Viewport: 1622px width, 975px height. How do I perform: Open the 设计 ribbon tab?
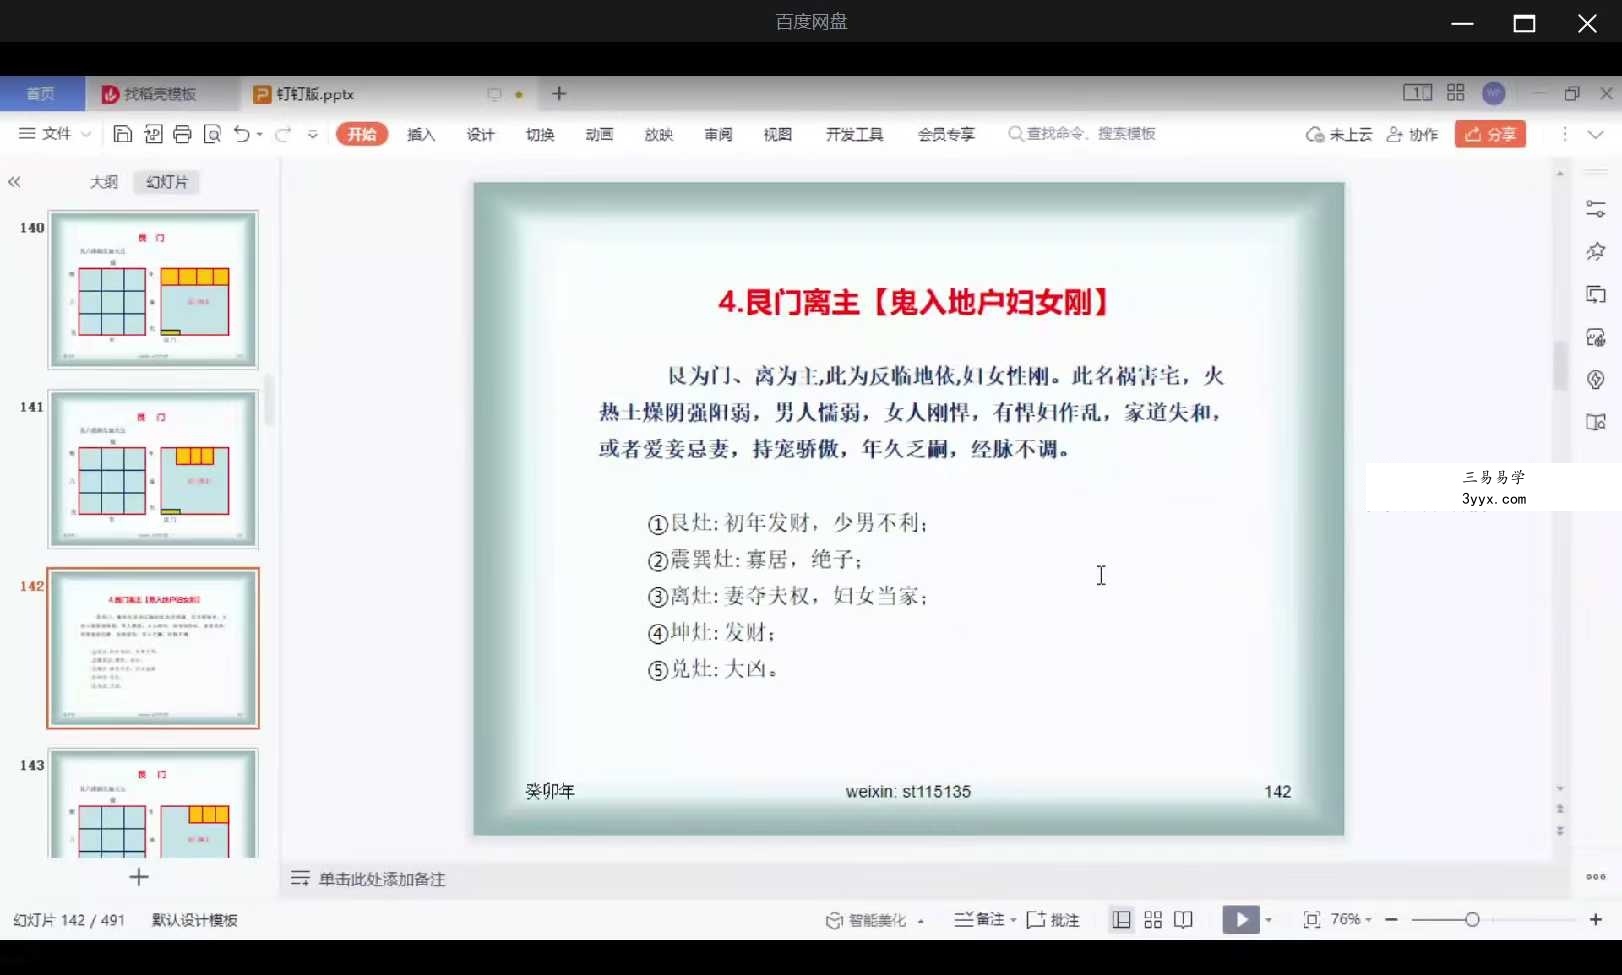point(480,134)
